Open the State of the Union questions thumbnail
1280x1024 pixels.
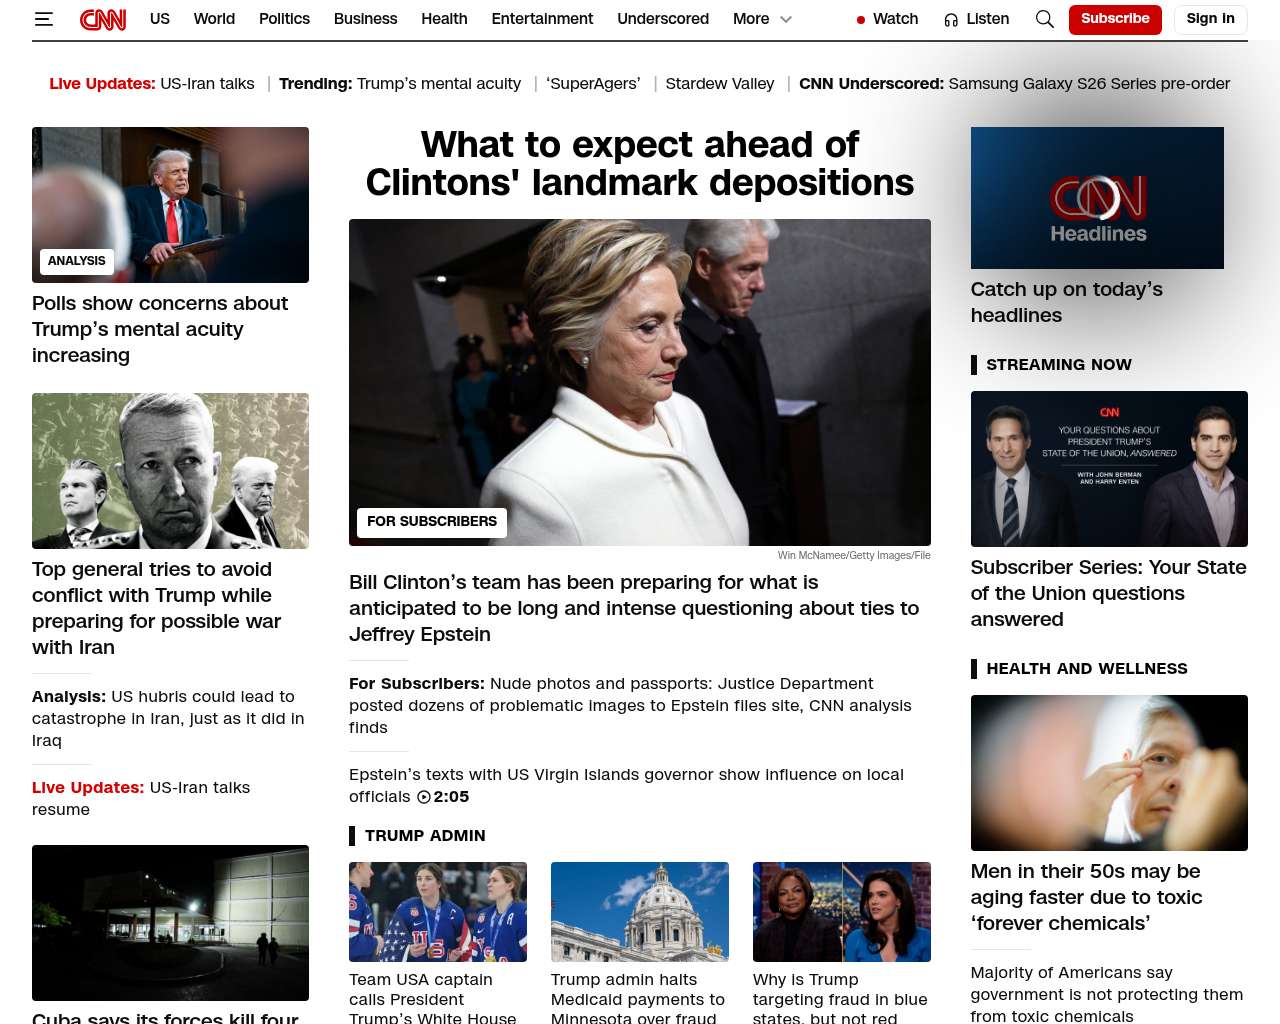click(x=1109, y=469)
